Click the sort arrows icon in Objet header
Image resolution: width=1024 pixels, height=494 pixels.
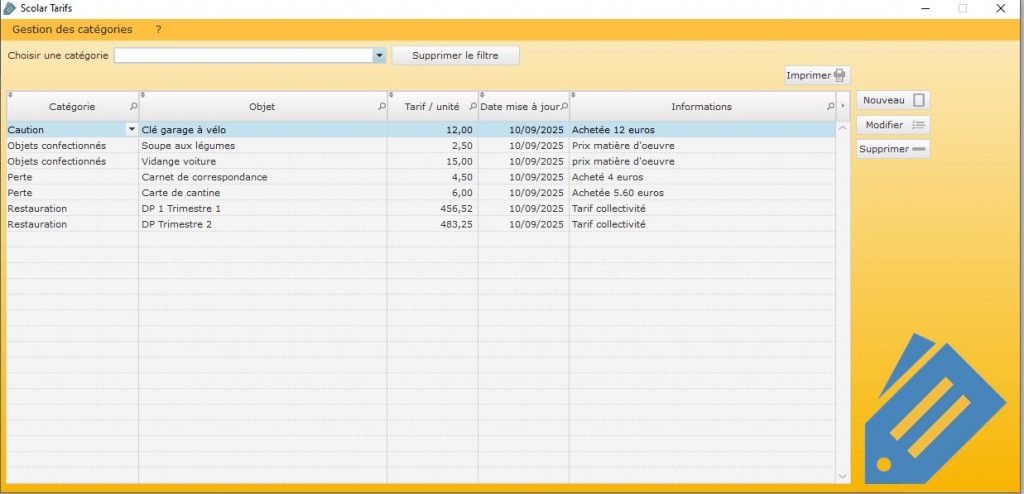coord(143,96)
